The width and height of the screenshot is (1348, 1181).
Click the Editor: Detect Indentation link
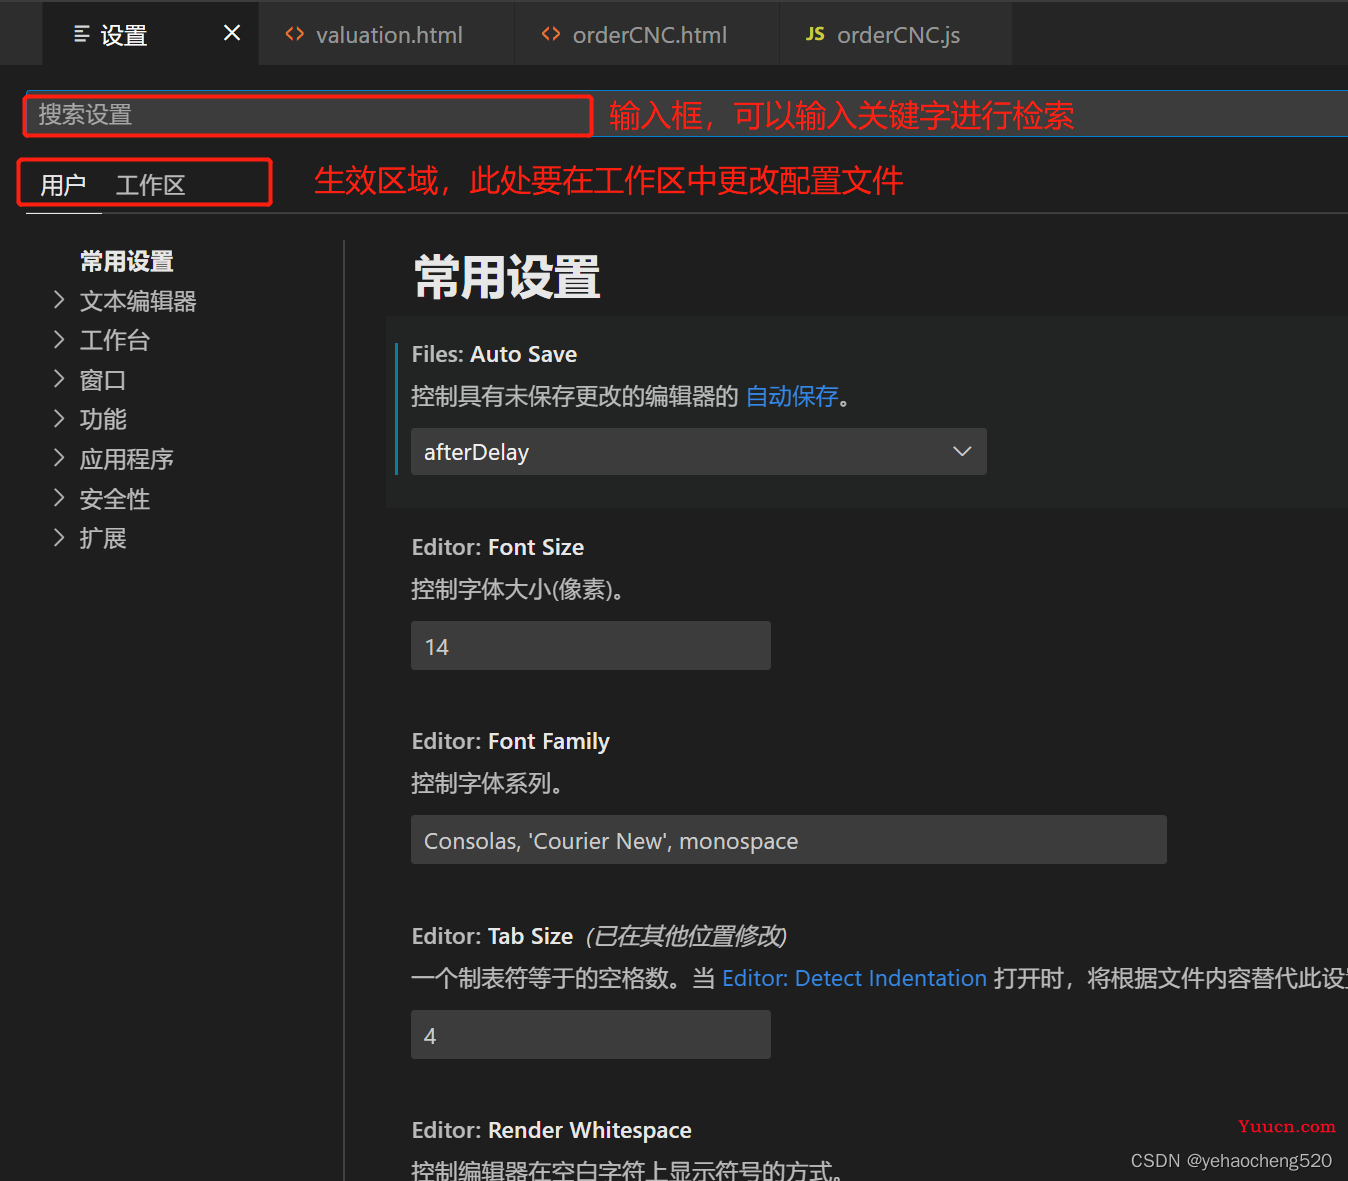click(x=854, y=978)
